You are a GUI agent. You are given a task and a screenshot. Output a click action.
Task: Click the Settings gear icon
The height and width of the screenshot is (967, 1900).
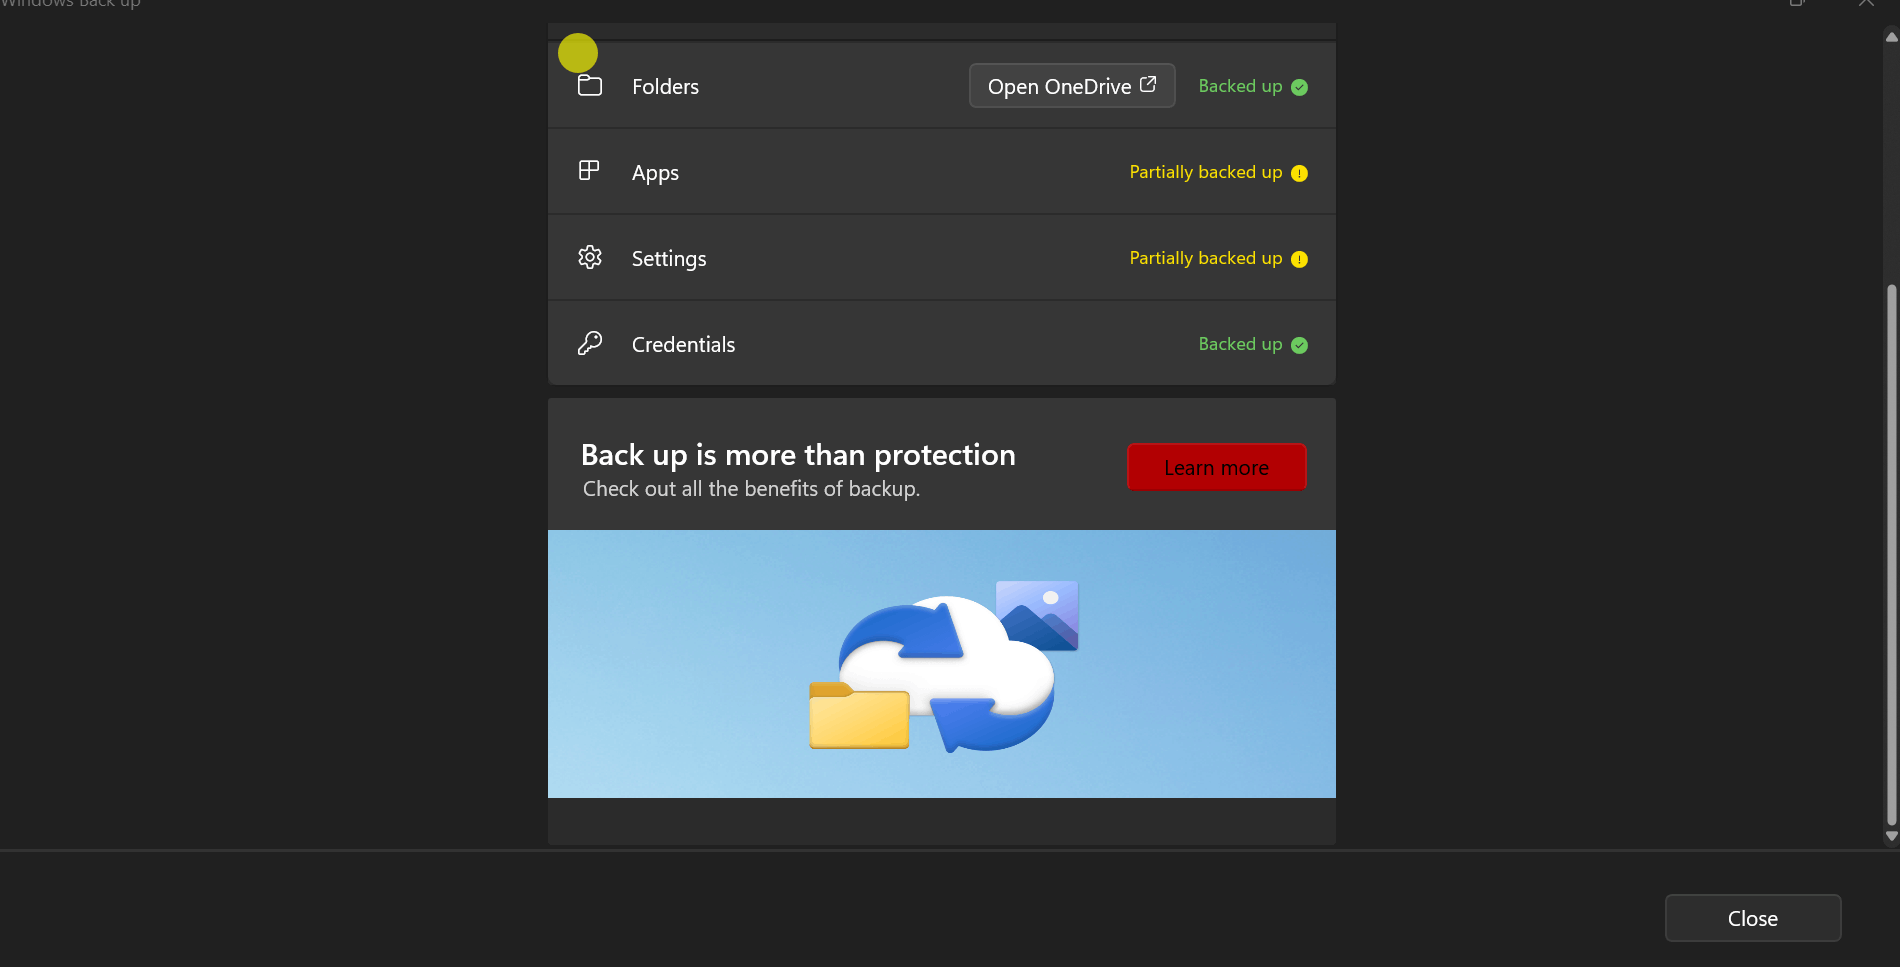pyautogui.click(x=589, y=257)
